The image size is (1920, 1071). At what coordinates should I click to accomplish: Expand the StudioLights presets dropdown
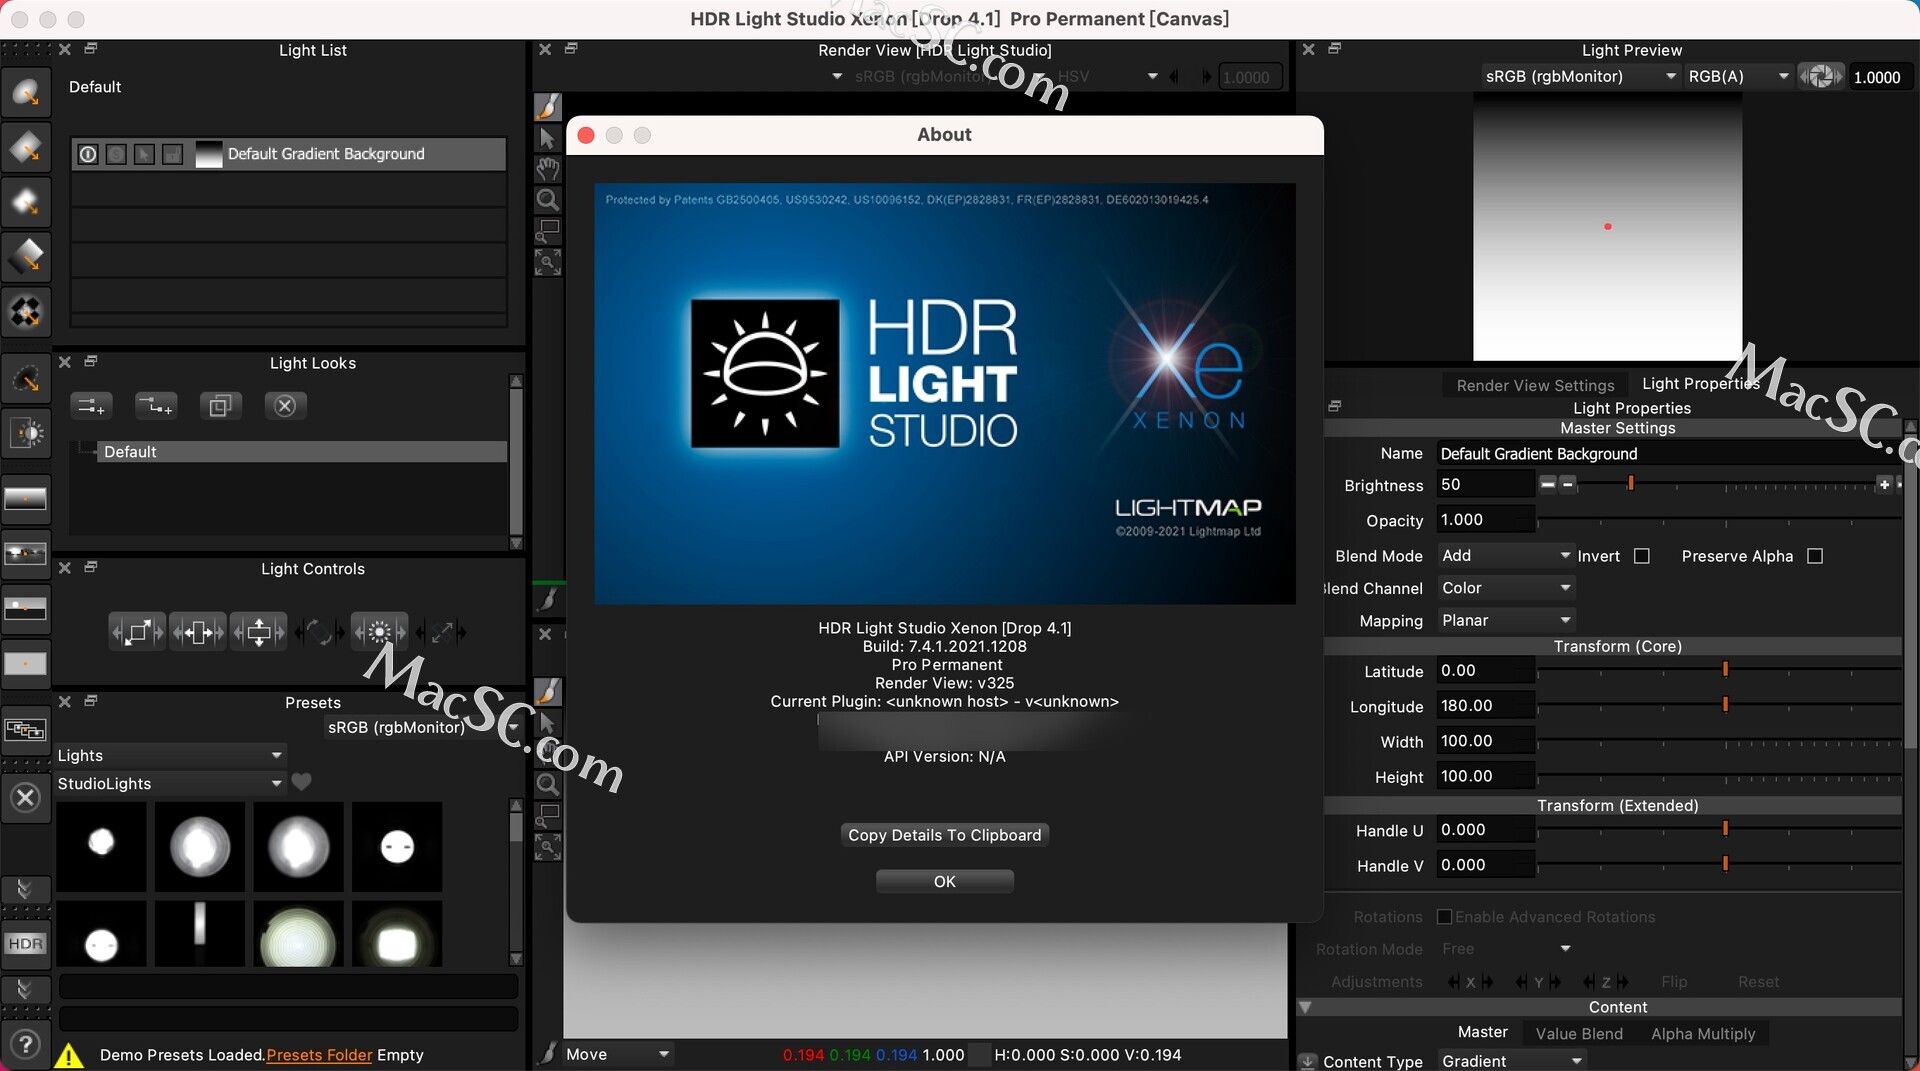(277, 784)
